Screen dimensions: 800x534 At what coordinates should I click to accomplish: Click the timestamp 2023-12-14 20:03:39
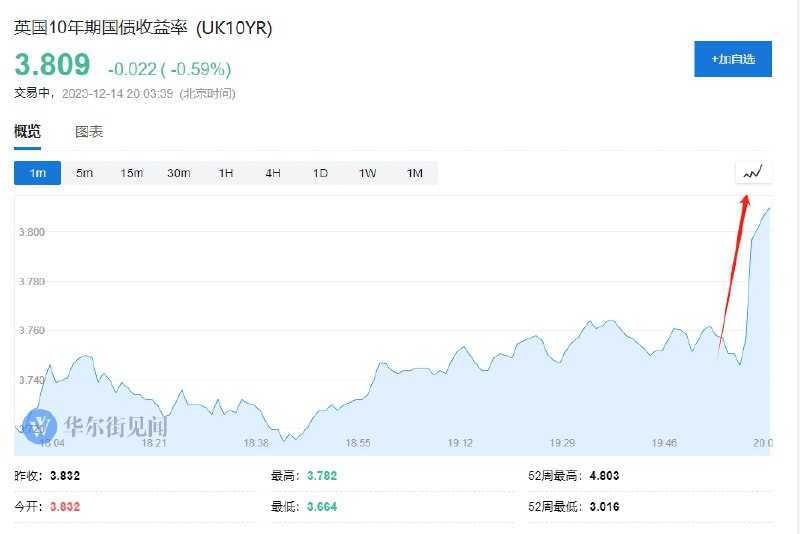pyautogui.click(x=117, y=93)
